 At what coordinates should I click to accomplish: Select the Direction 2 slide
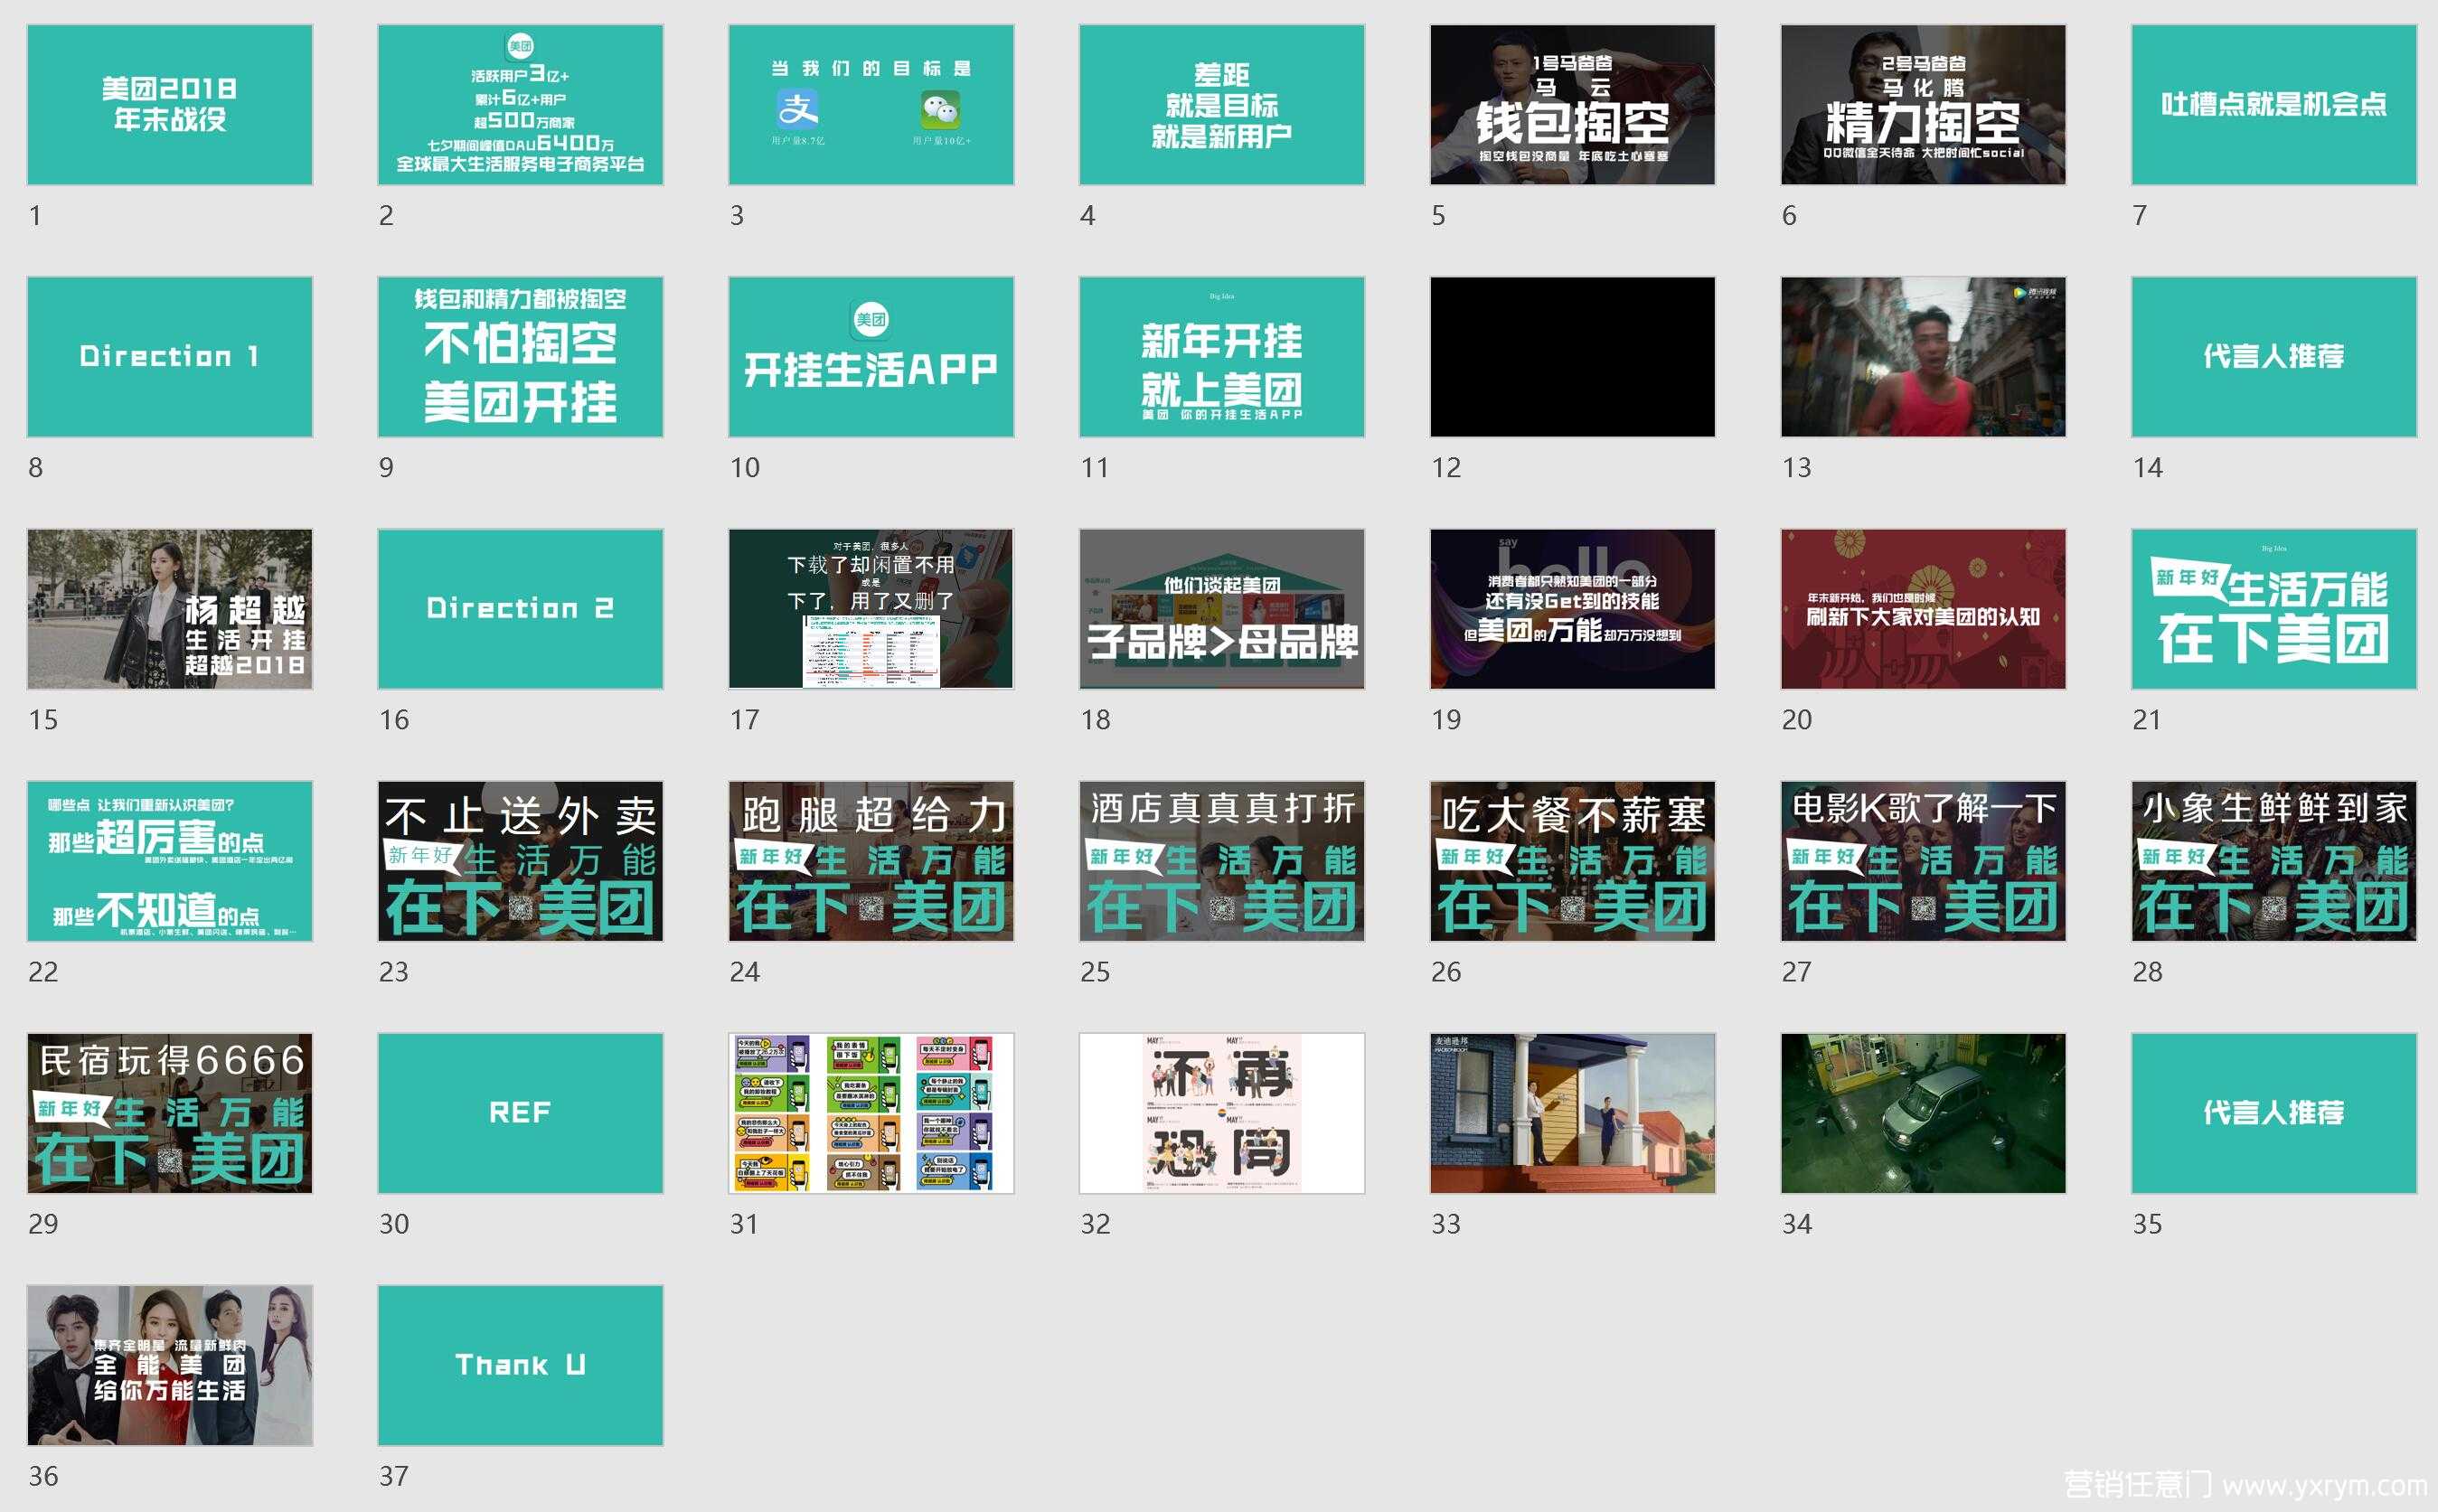pyautogui.click(x=520, y=609)
